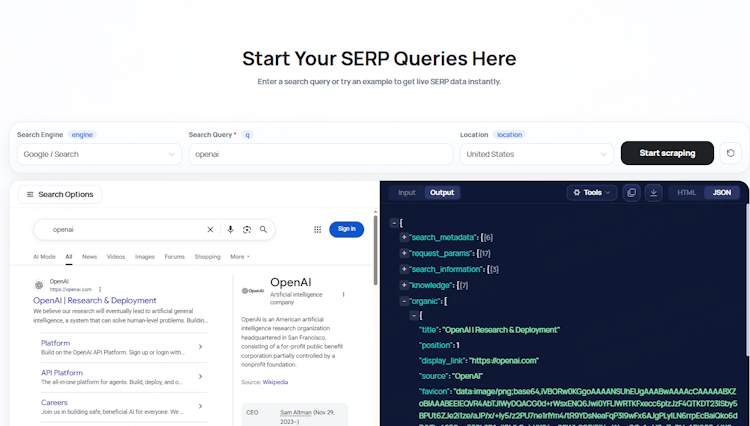Click the Start scraping button
Viewport: 750px width, 426px height.
[x=667, y=153]
